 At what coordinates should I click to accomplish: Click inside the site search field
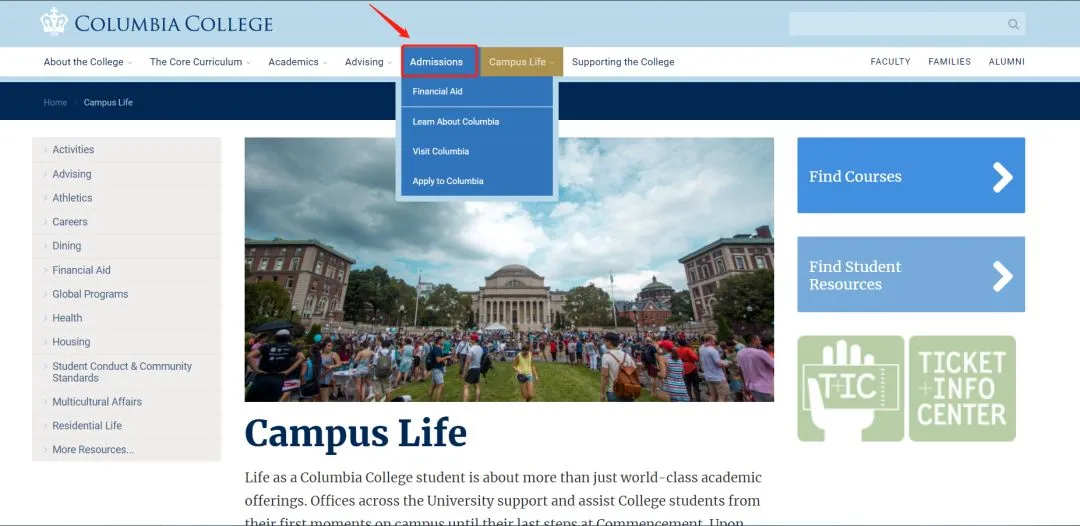895,24
